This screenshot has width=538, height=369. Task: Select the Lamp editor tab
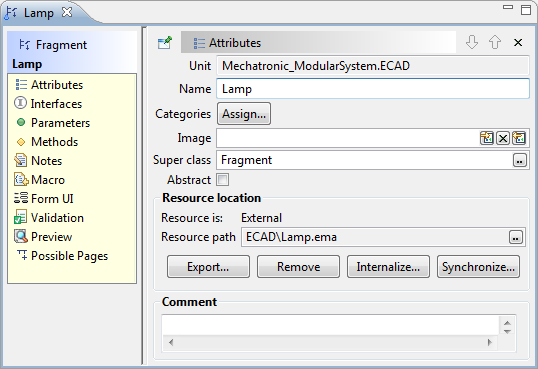click(x=38, y=13)
